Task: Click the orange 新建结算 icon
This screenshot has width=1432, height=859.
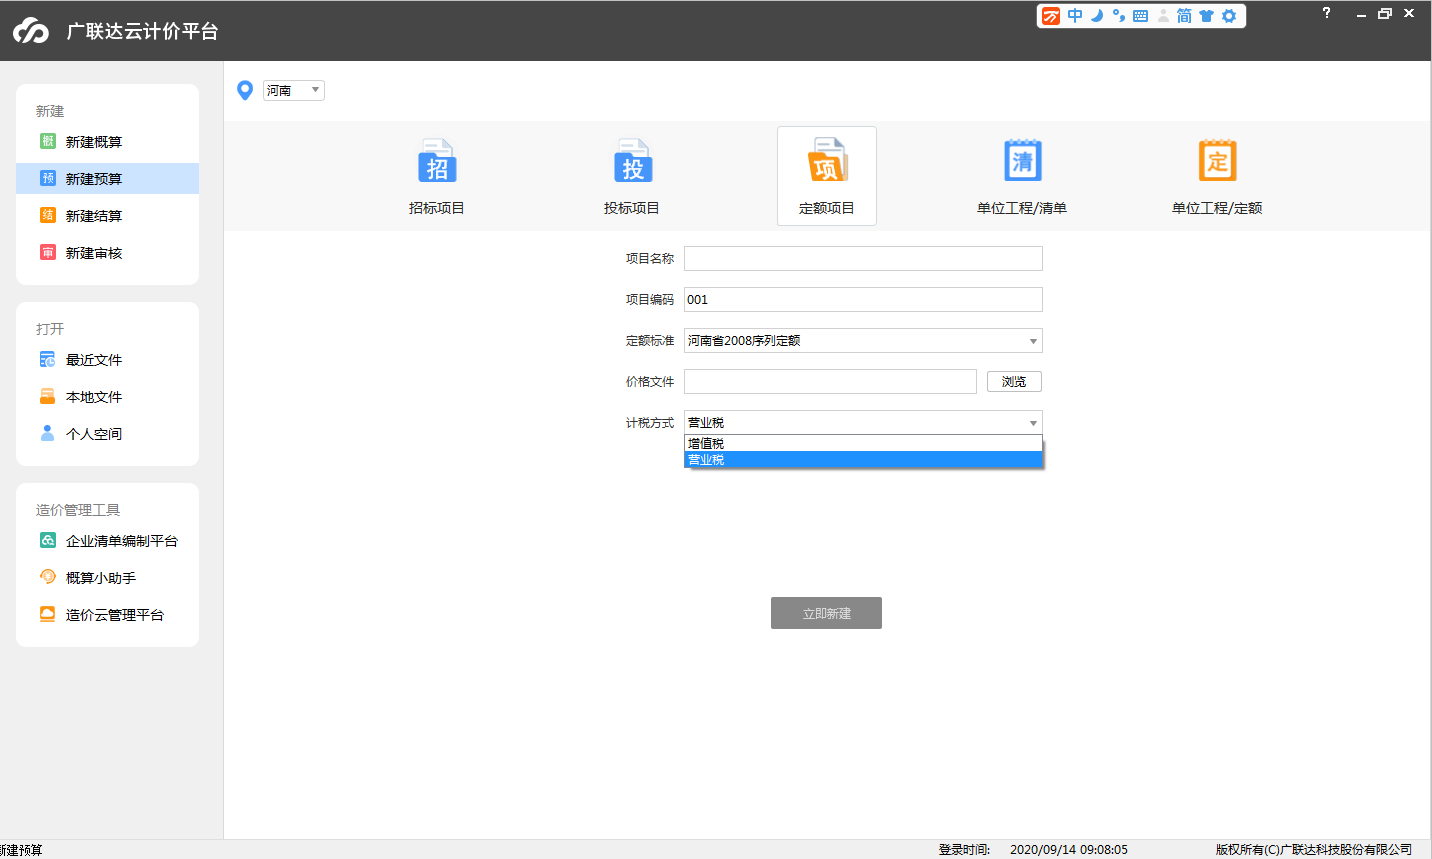Action: click(x=47, y=215)
